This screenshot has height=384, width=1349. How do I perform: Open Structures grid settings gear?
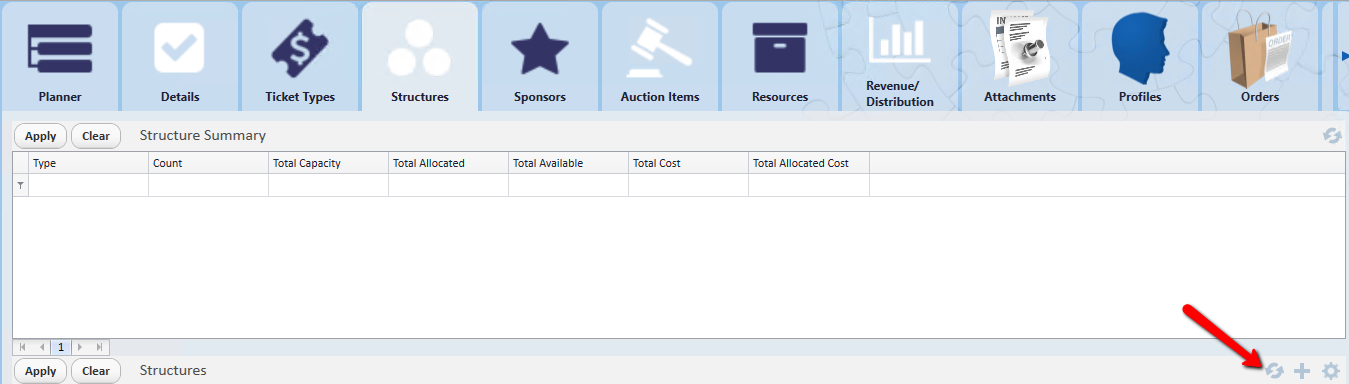tap(1330, 371)
